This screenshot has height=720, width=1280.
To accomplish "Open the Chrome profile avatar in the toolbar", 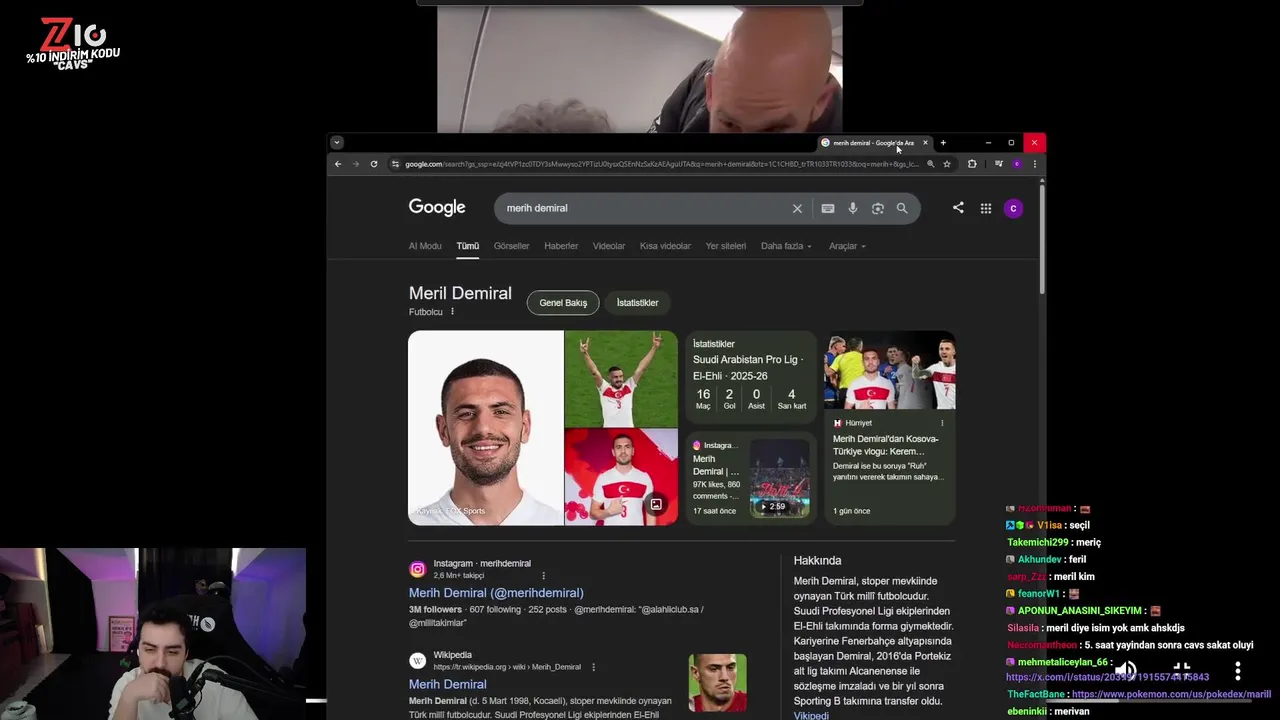I will (1016, 164).
